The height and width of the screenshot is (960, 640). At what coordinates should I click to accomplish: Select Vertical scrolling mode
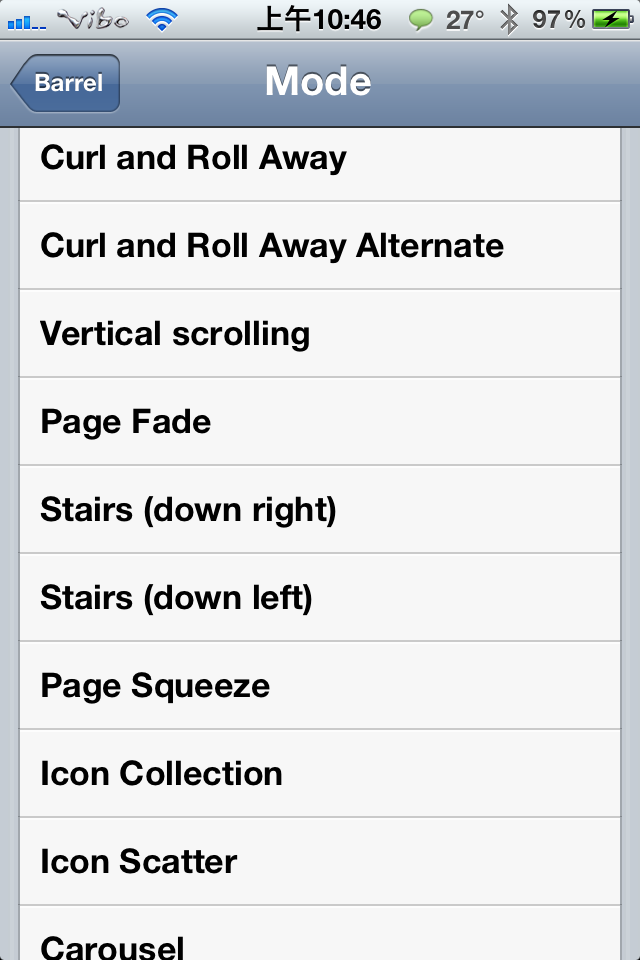click(320, 334)
